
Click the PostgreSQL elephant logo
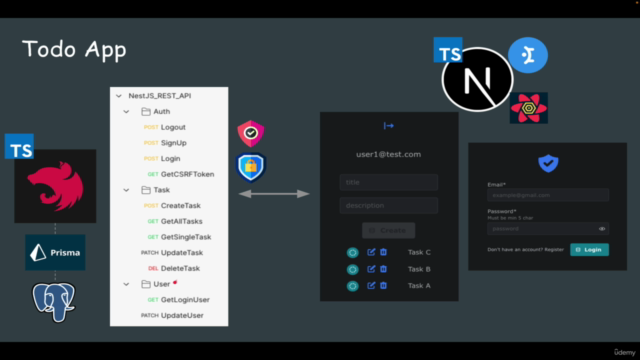54,302
